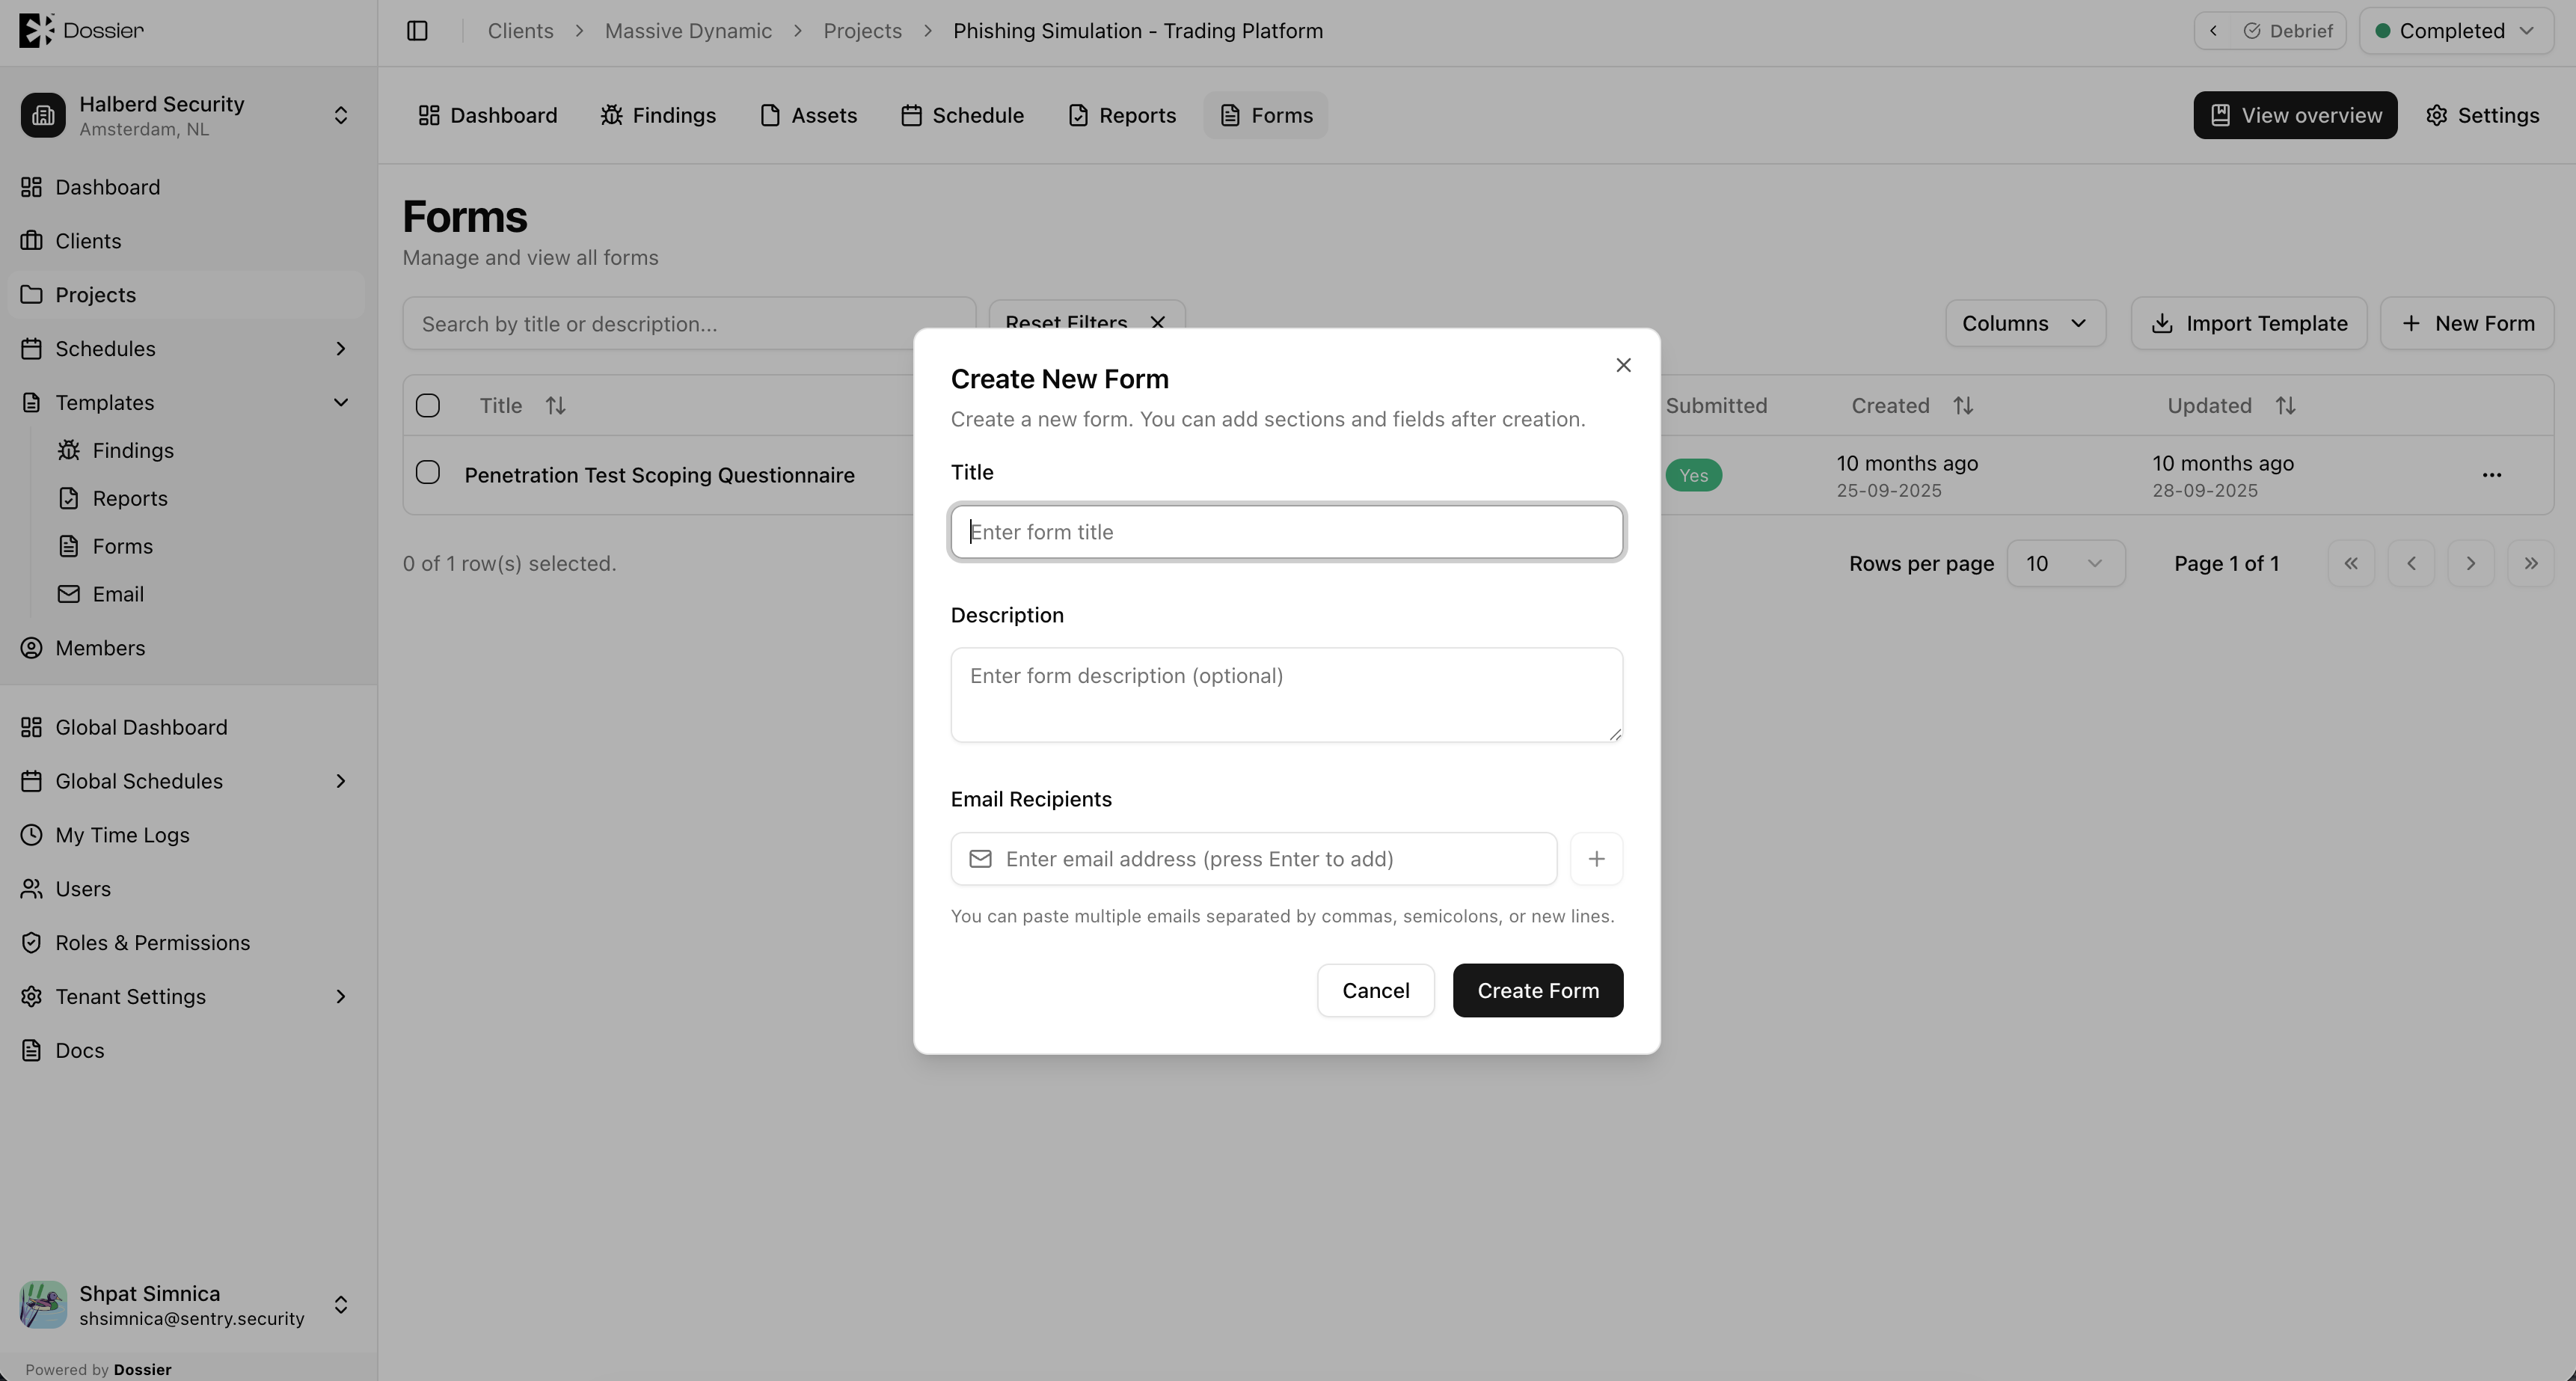Close the Create New Form dialog
This screenshot has width=2576, height=1381.
[x=1623, y=365]
